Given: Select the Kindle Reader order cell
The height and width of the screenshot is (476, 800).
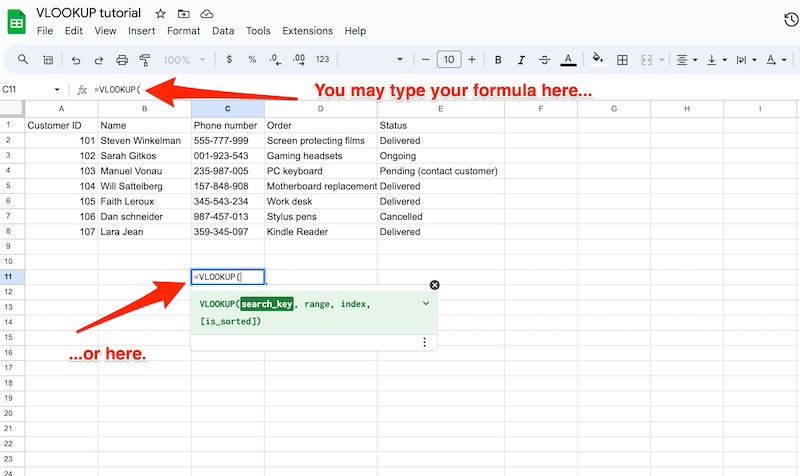Looking at the screenshot, I should point(321,232).
